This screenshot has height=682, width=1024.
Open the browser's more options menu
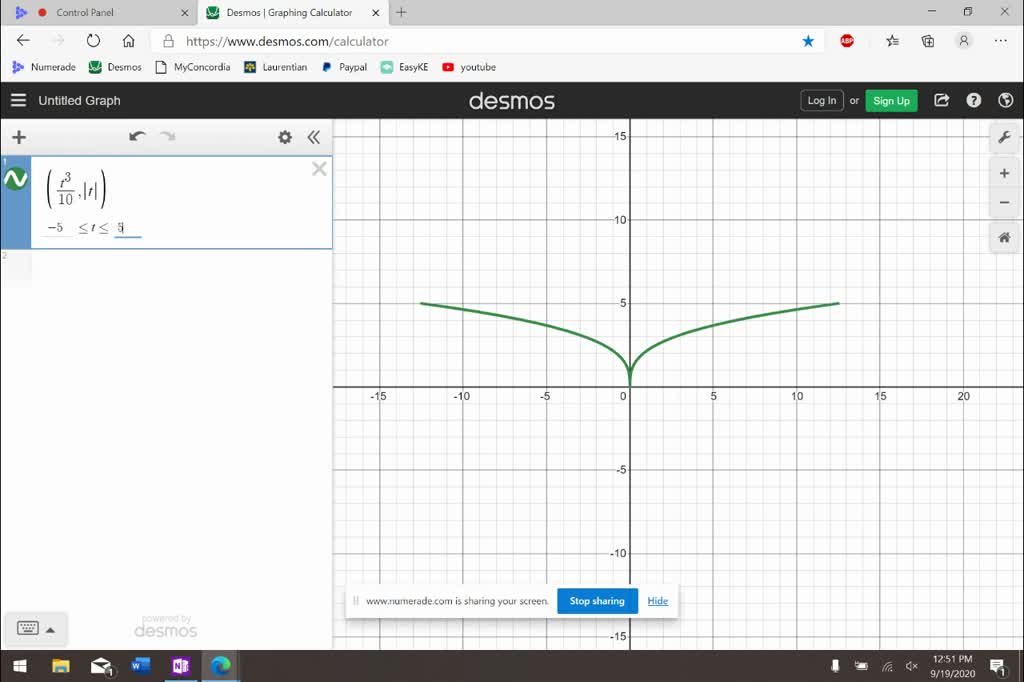click(x=1000, y=40)
